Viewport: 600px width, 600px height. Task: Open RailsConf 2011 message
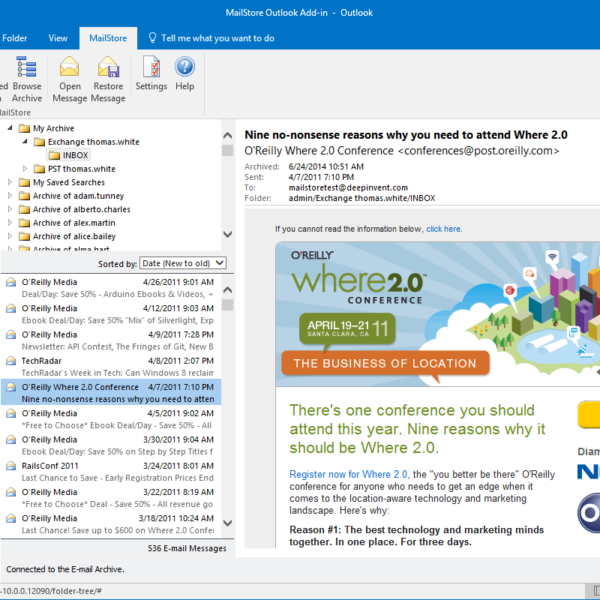point(111,471)
